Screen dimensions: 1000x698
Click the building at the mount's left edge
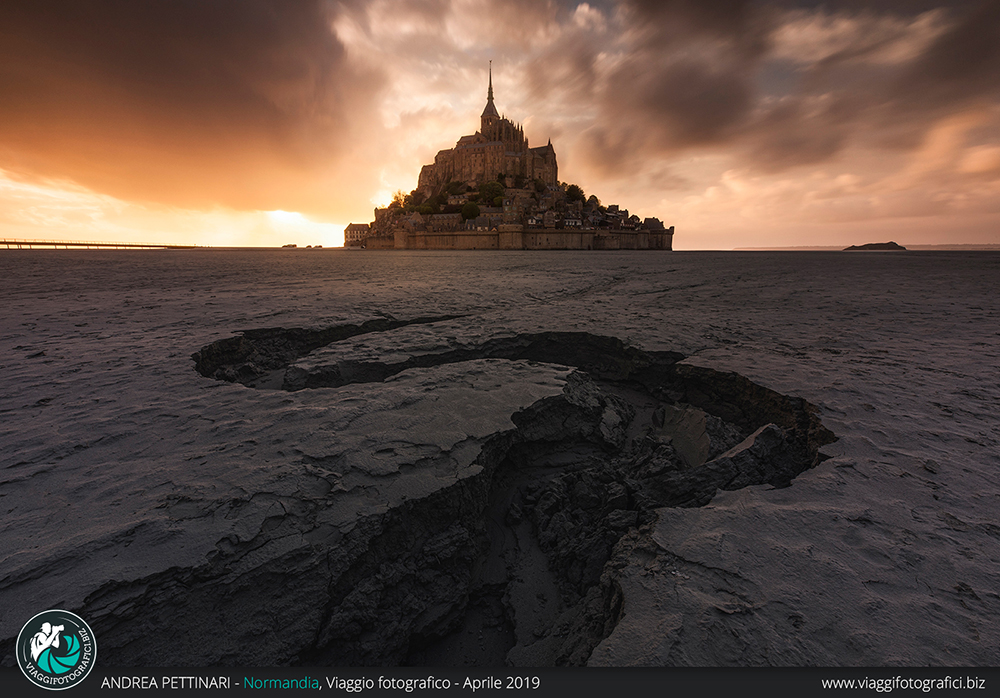click(x=356, y=234)
